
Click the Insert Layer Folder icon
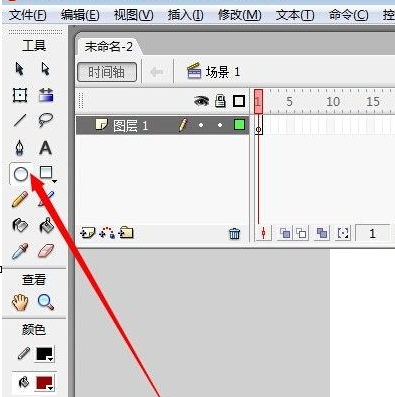pyautogui.click(x=126, y=233)
